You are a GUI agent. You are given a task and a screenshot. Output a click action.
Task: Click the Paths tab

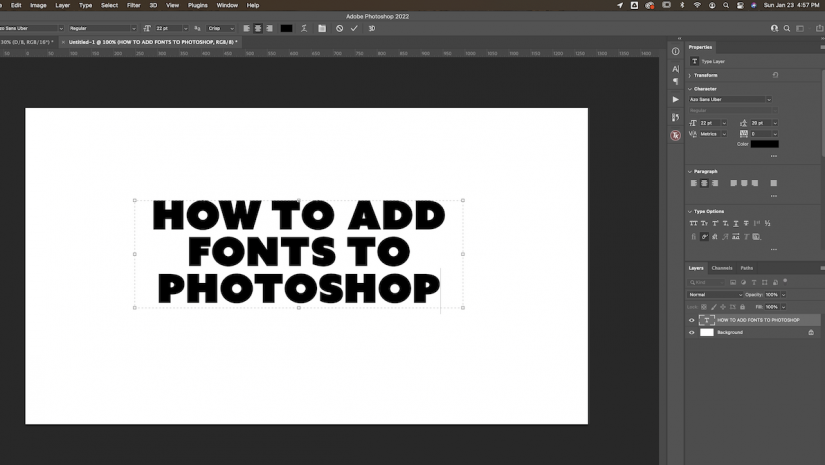point(747,268)
